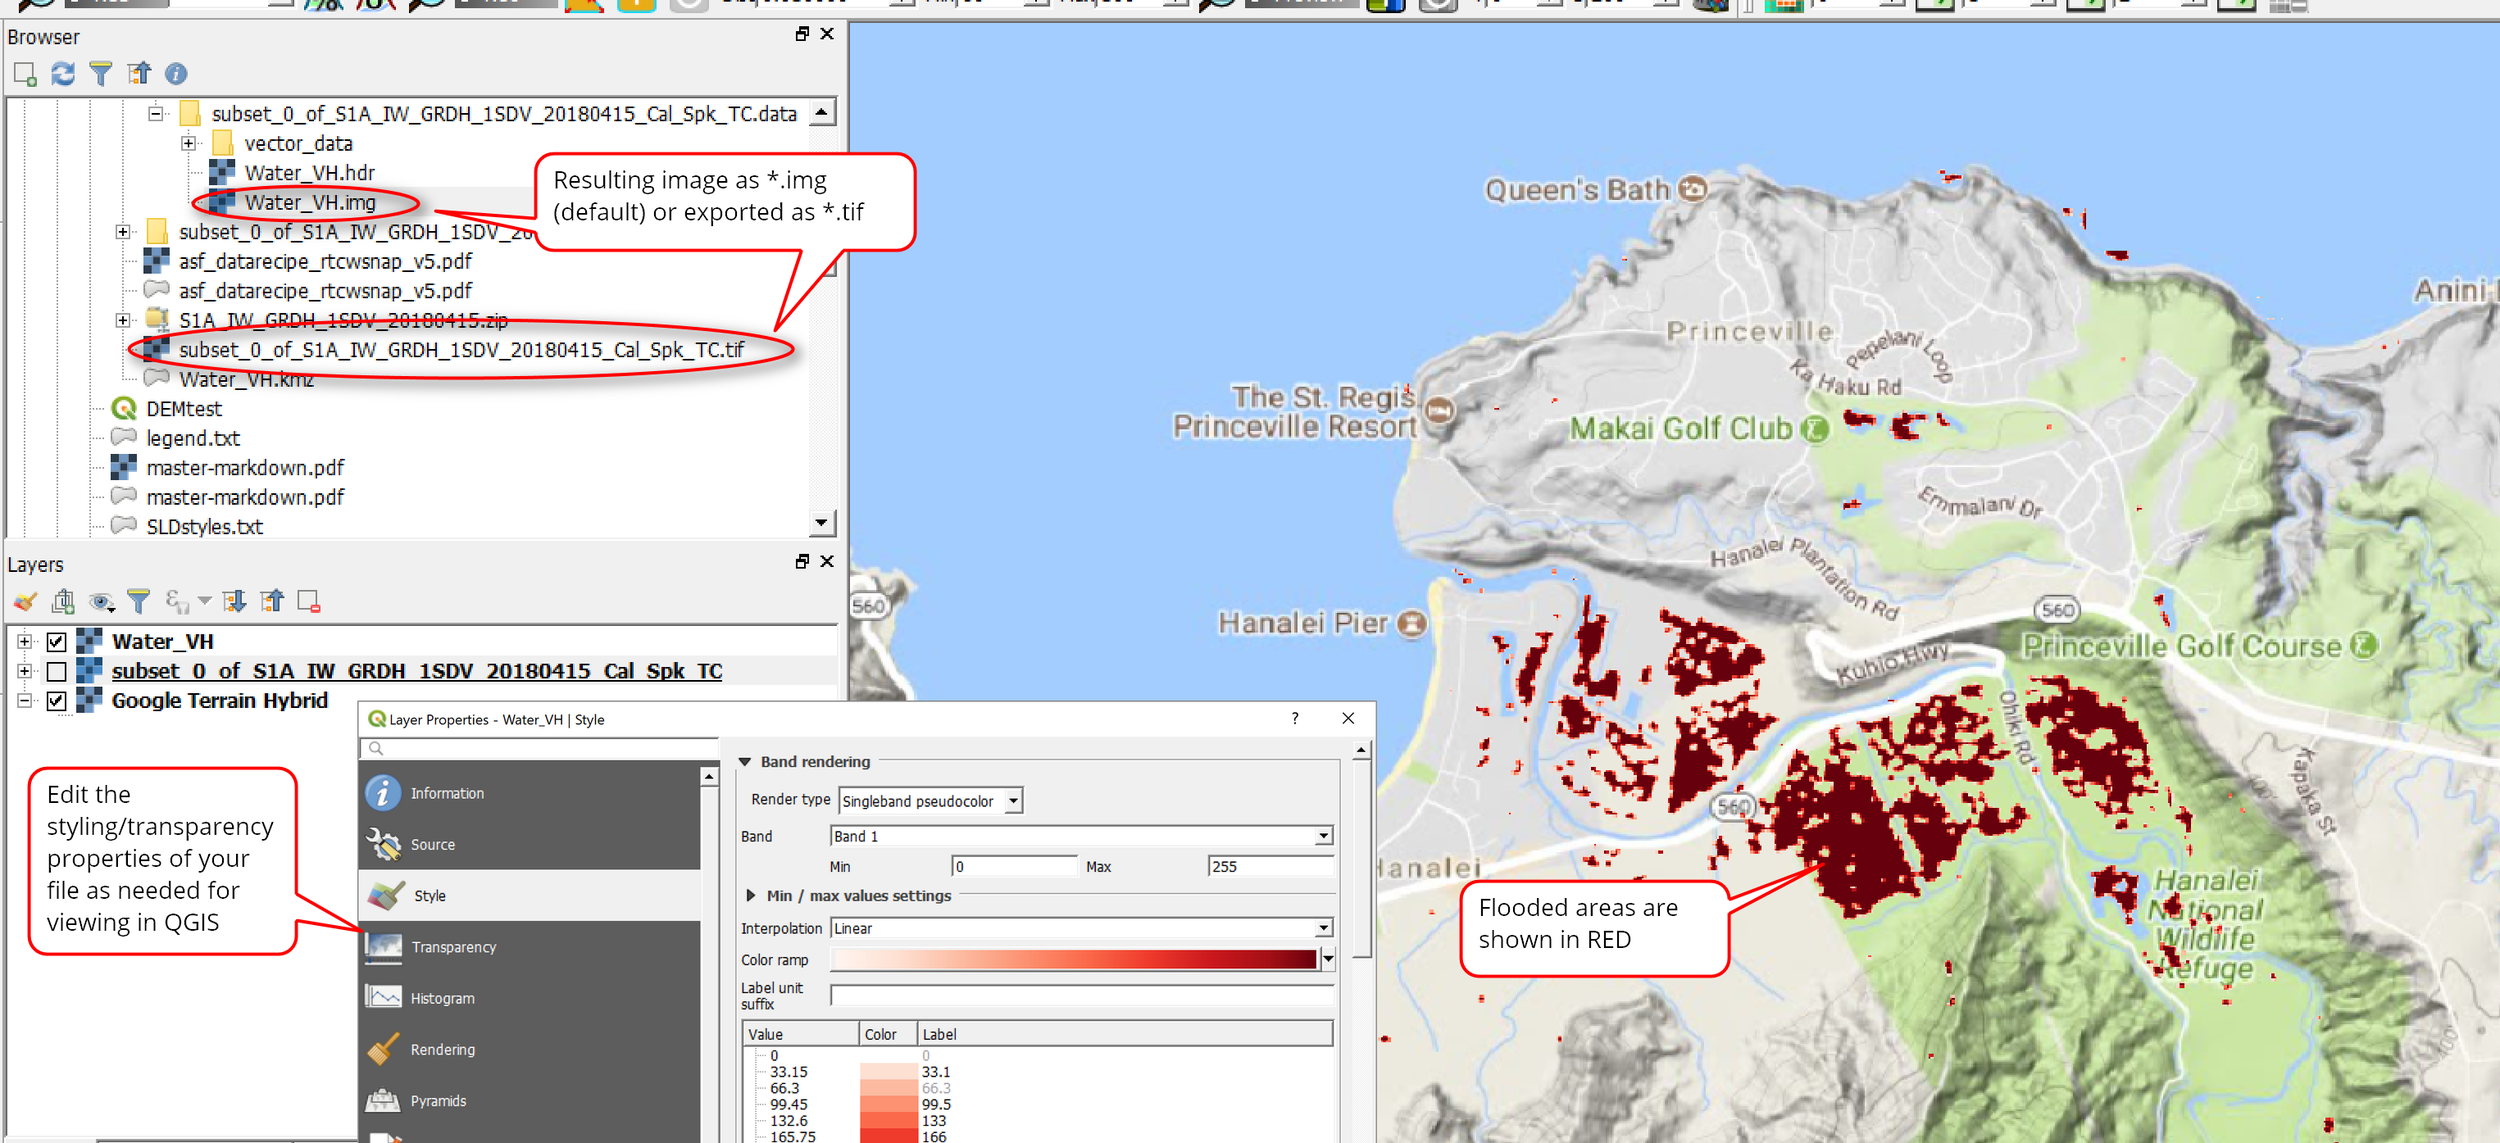Collapse Google Terrain Hybrid layer node
This screenshot has width=2500, height=1143.
coord(25,701)
